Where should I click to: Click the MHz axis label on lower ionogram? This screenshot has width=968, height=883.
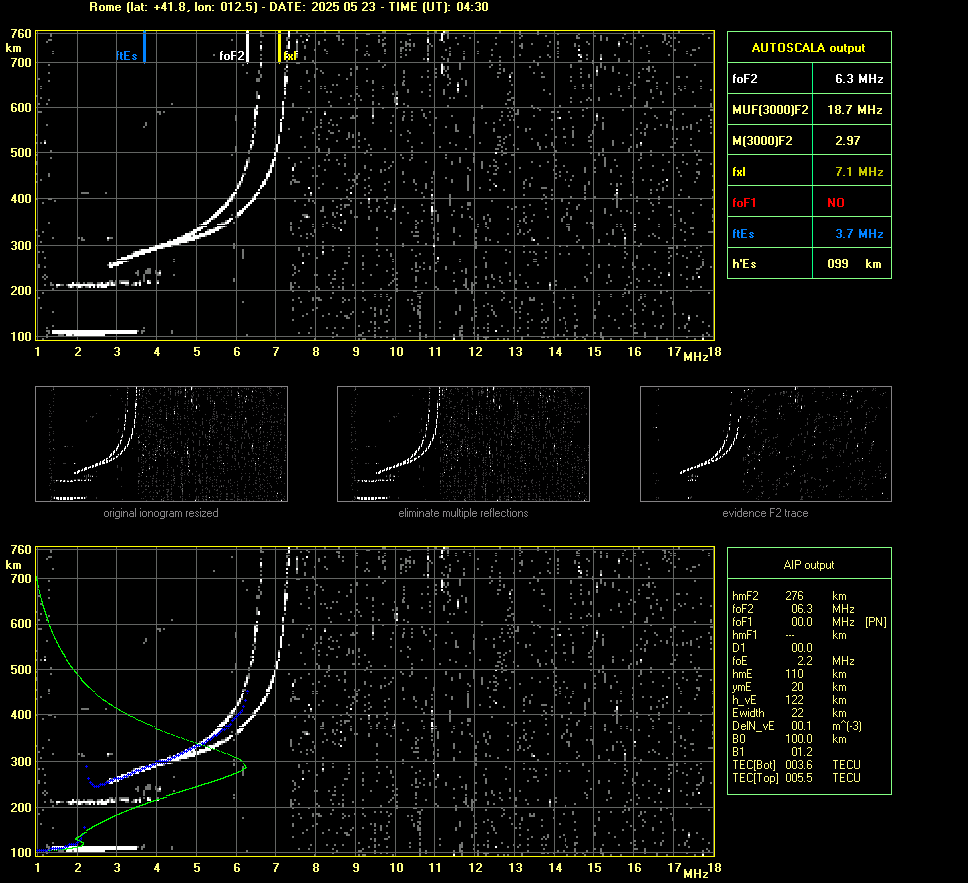(x=696, y=873)
